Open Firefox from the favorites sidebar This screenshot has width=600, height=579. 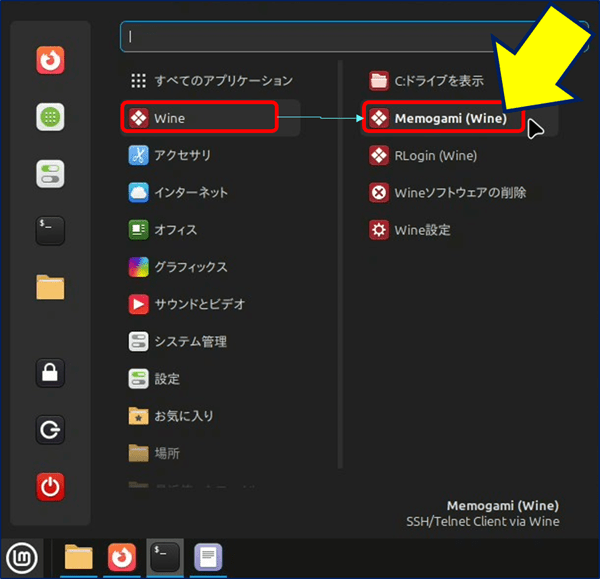(50, 60)
